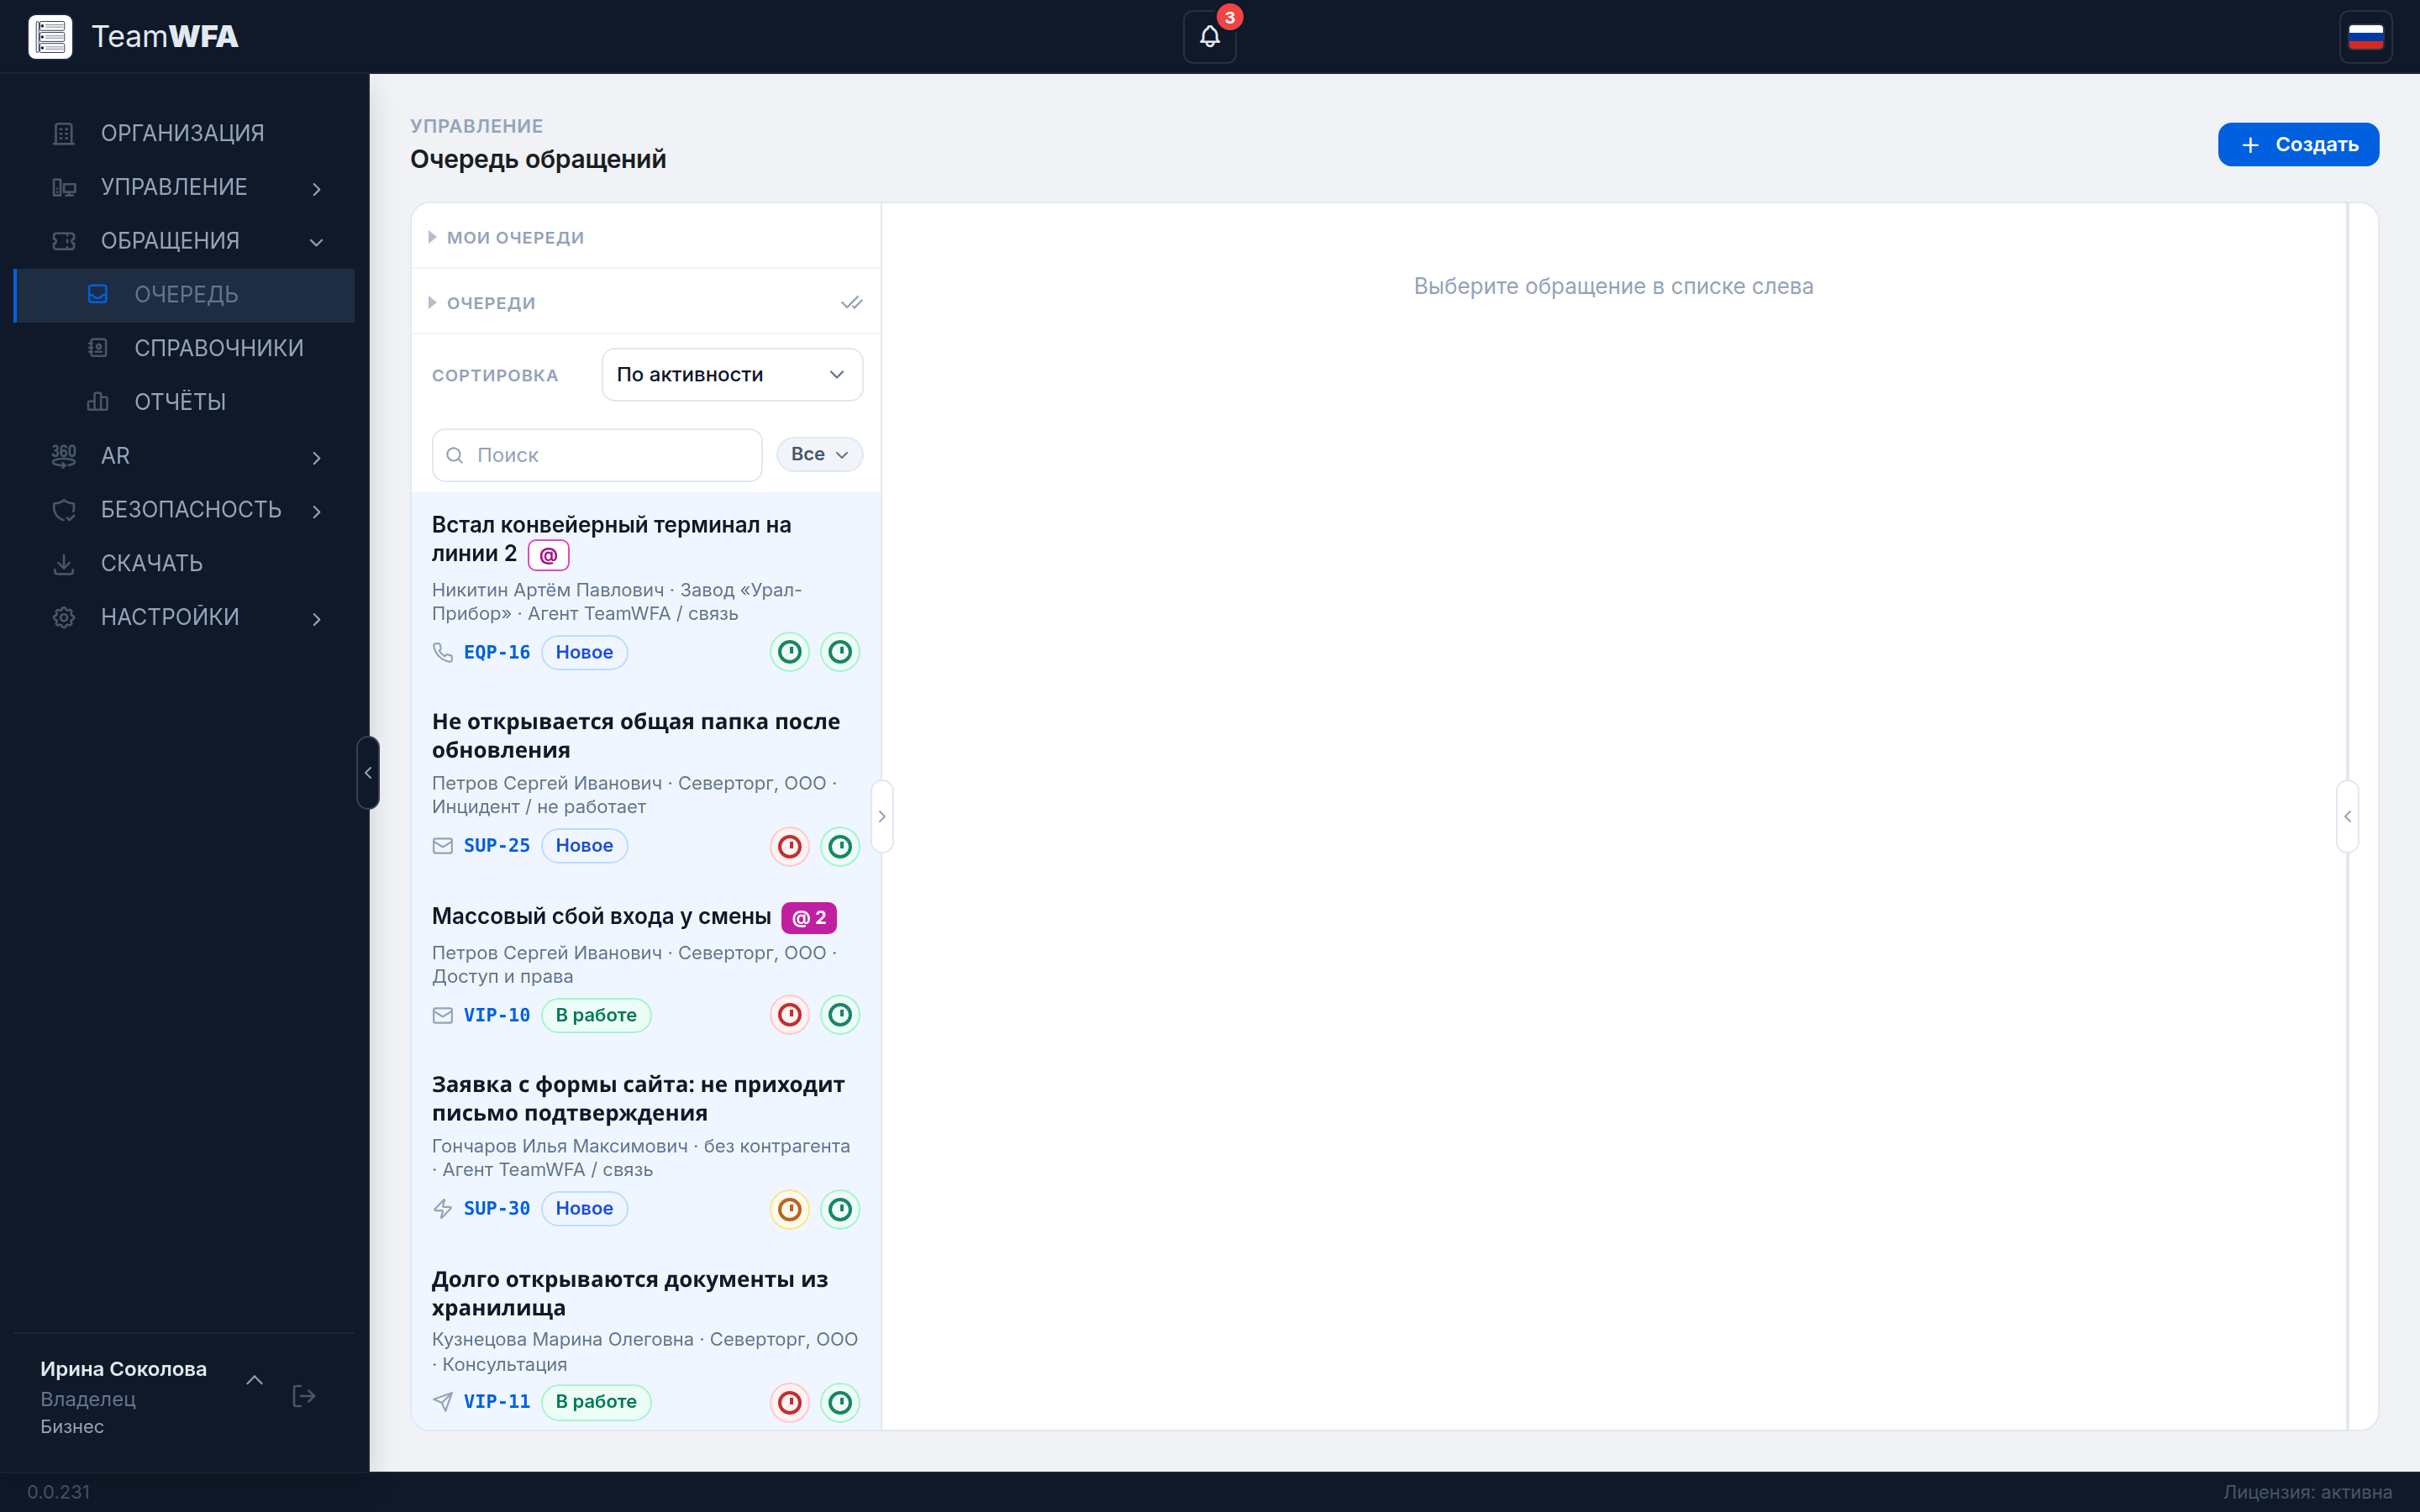Screen dimensions: 2420x1512
Task: Click paper plane icon beside VIP-11
Action: (443, 1402)
